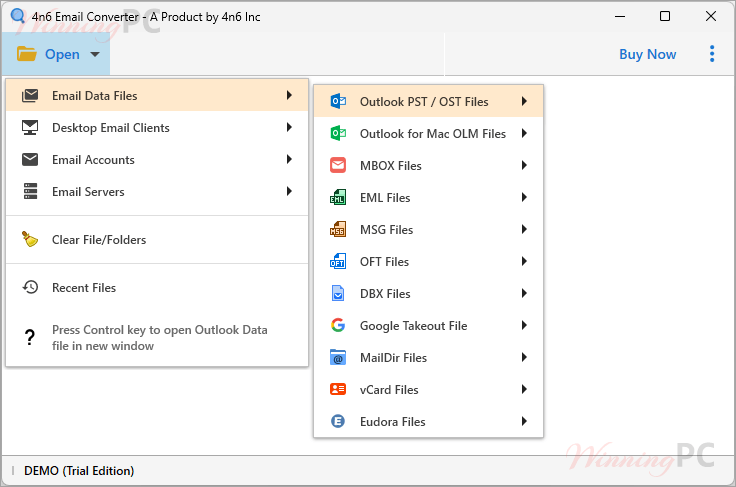Choose the vCard Files entry

pyautogui.click(x=428, y=389)
